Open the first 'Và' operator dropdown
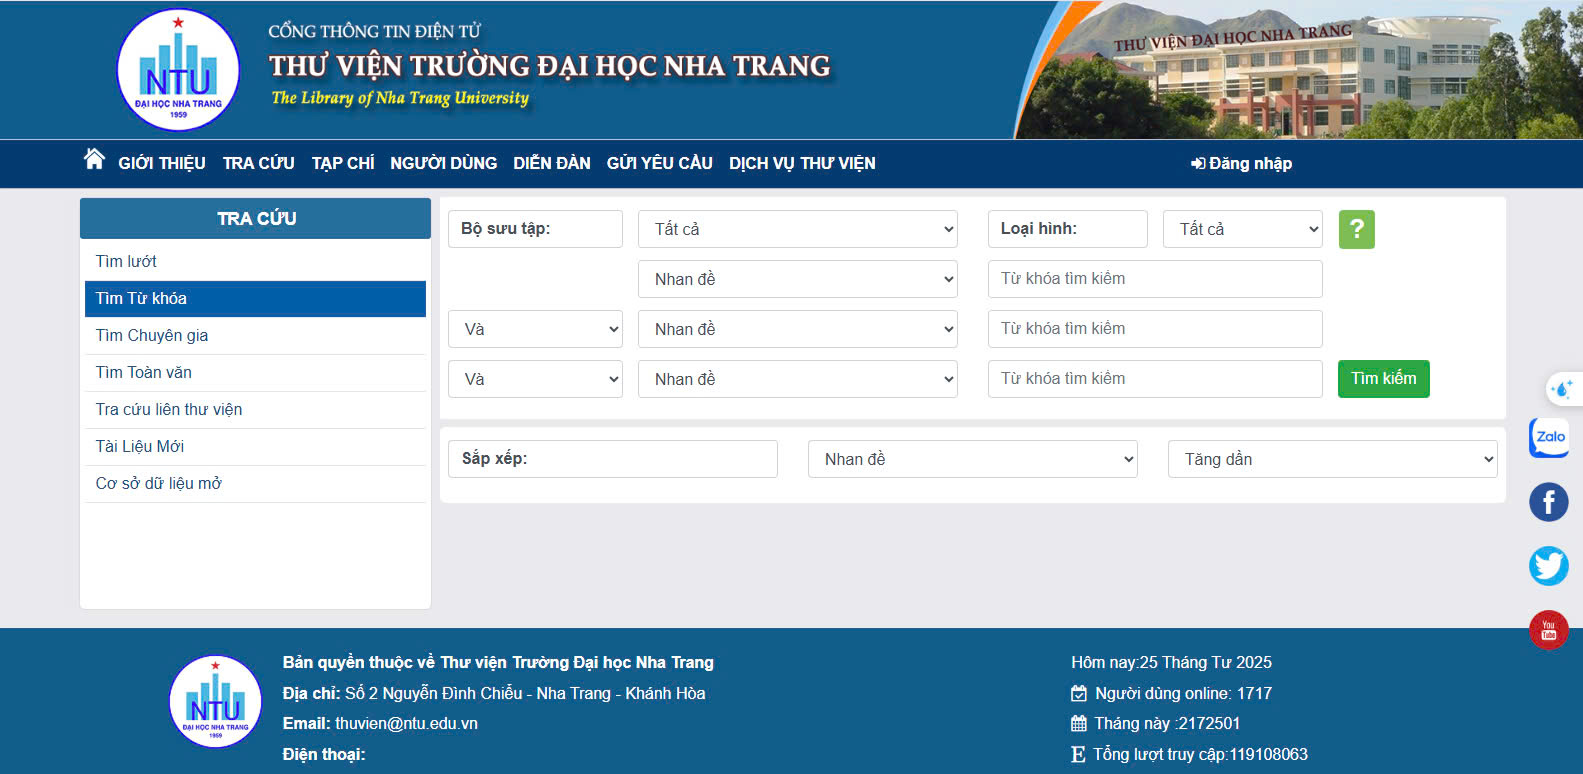This screenshot has height=774, width=1583. (535, 329)
